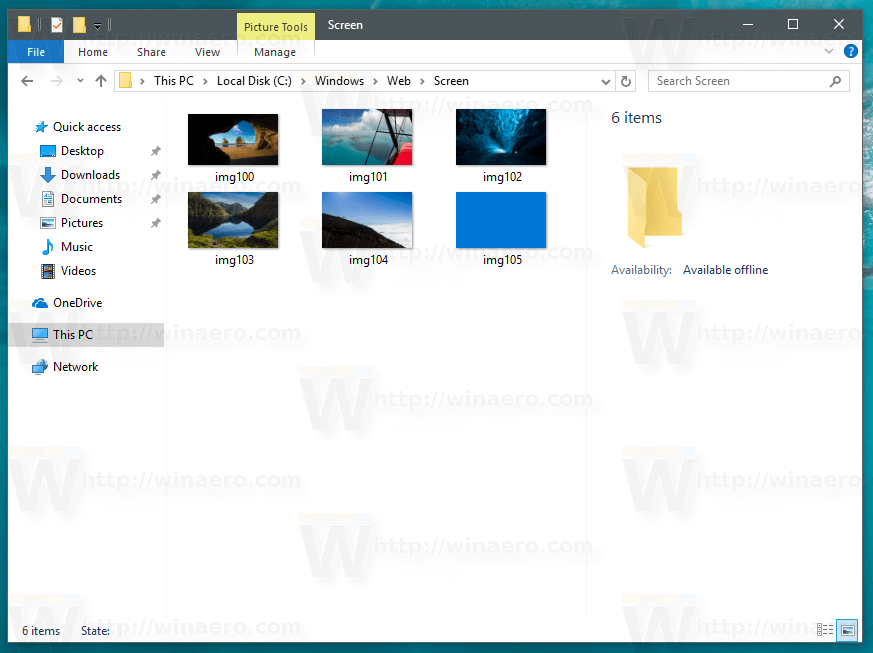This screenshot has width=873, height=653.
Task: Expand chevron after This PC breadcrumb
Action: click(x=205, y=81)
